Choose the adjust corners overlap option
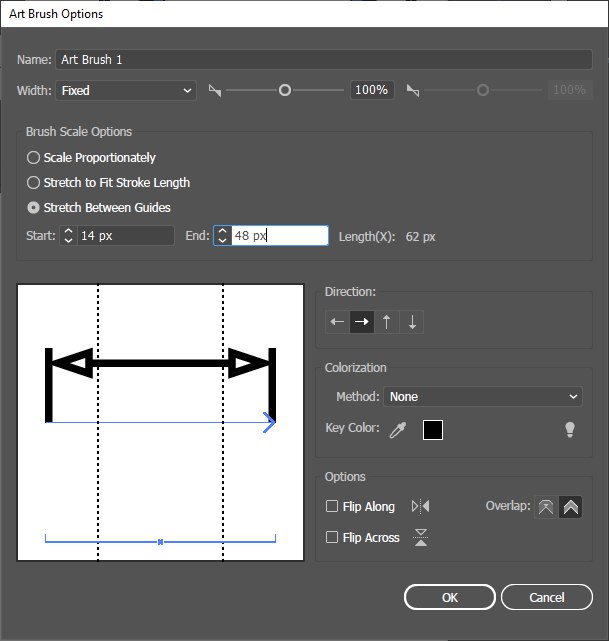The height and width of the screenshot is (641, 609). (x=571, y=507)
